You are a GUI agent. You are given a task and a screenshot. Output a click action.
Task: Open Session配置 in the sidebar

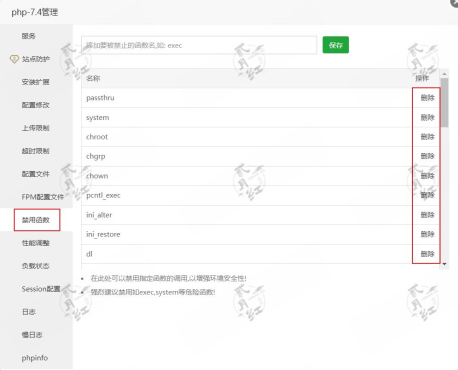(x=41, y=289)
